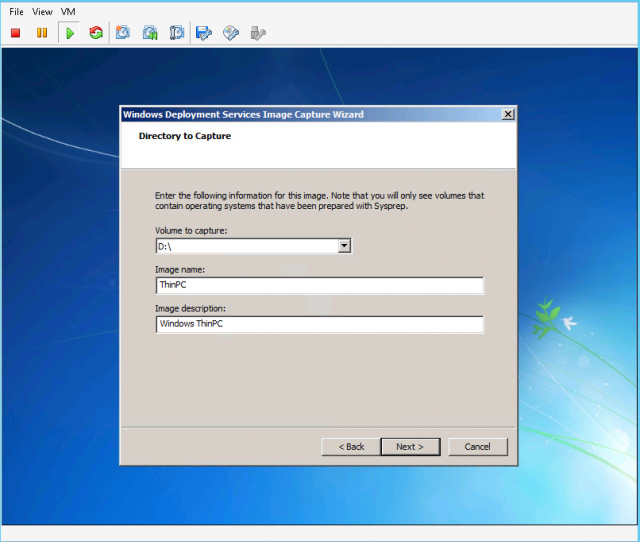Reset the virtual machine

pos(95,33)
